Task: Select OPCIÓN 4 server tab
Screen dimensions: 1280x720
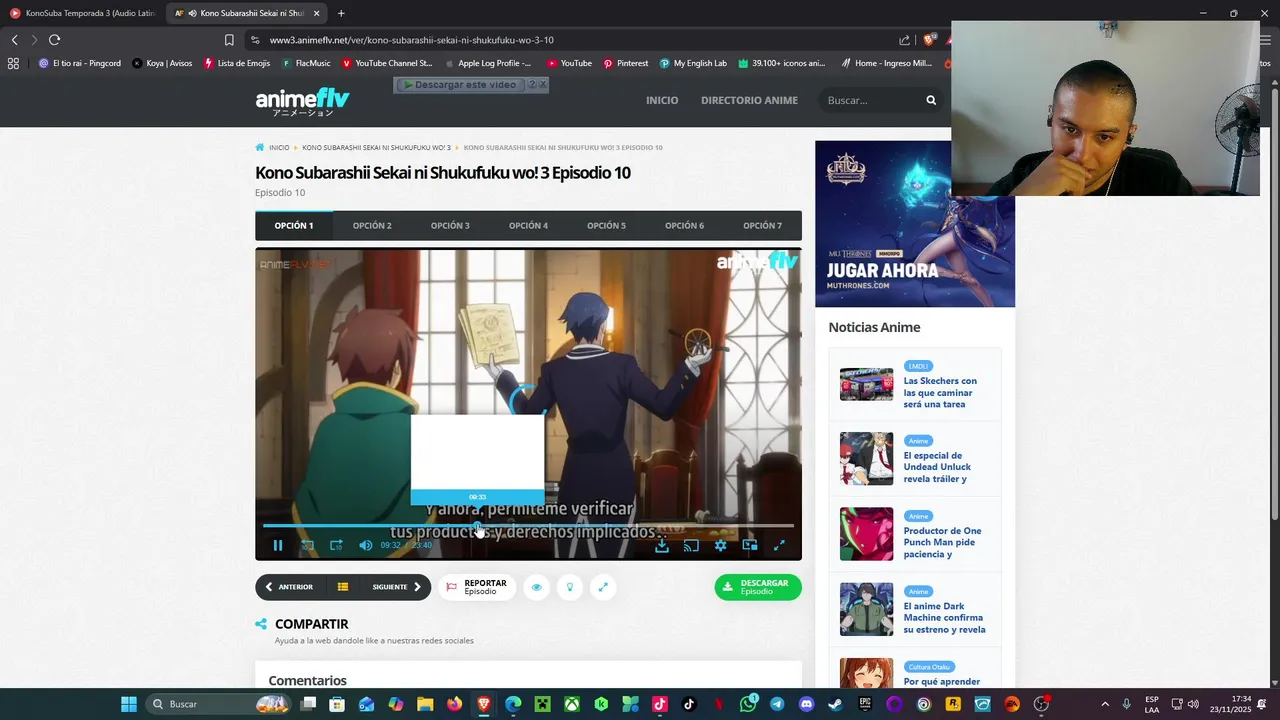Action: tap(528, 226)
